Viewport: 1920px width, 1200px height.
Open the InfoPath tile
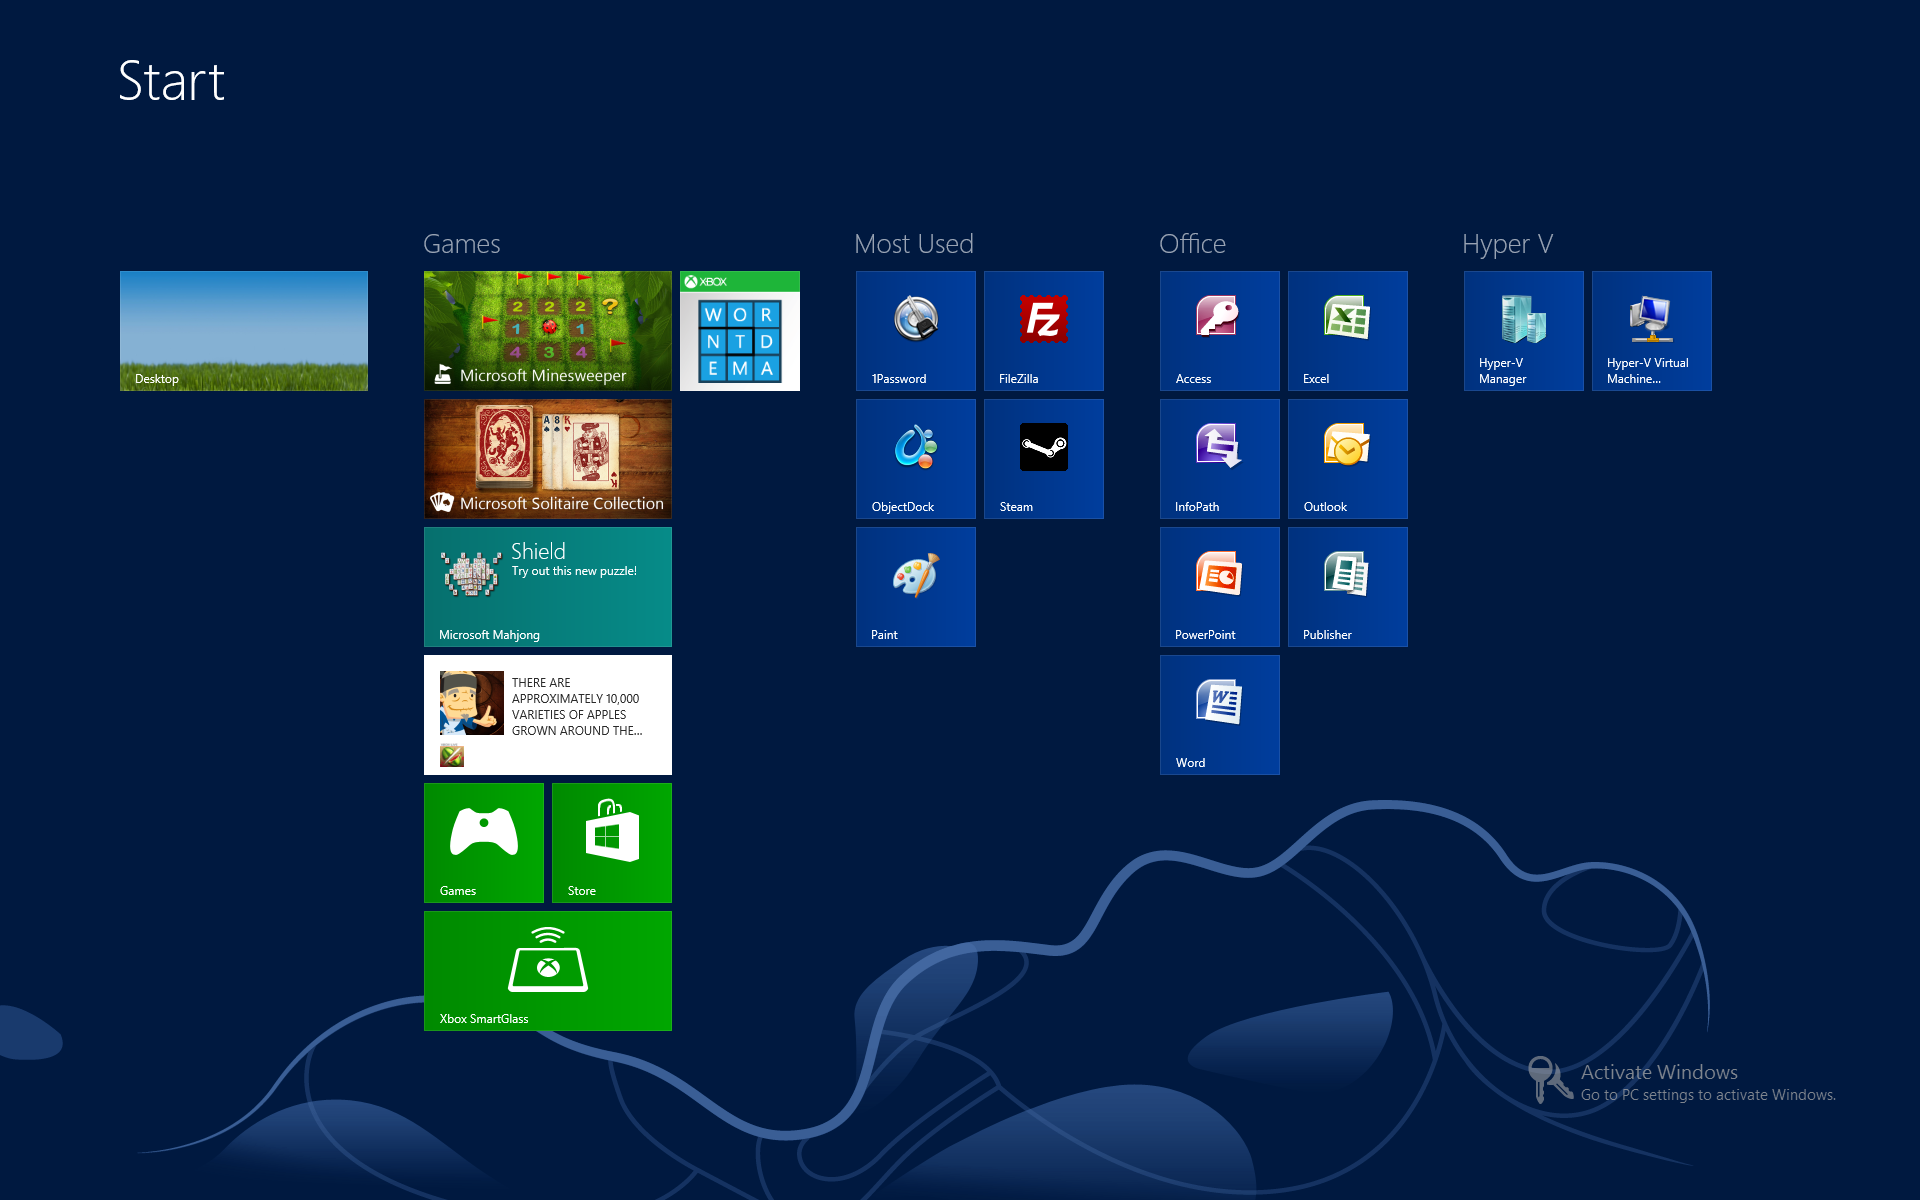pyautogui.click(x=1220, y=459)
